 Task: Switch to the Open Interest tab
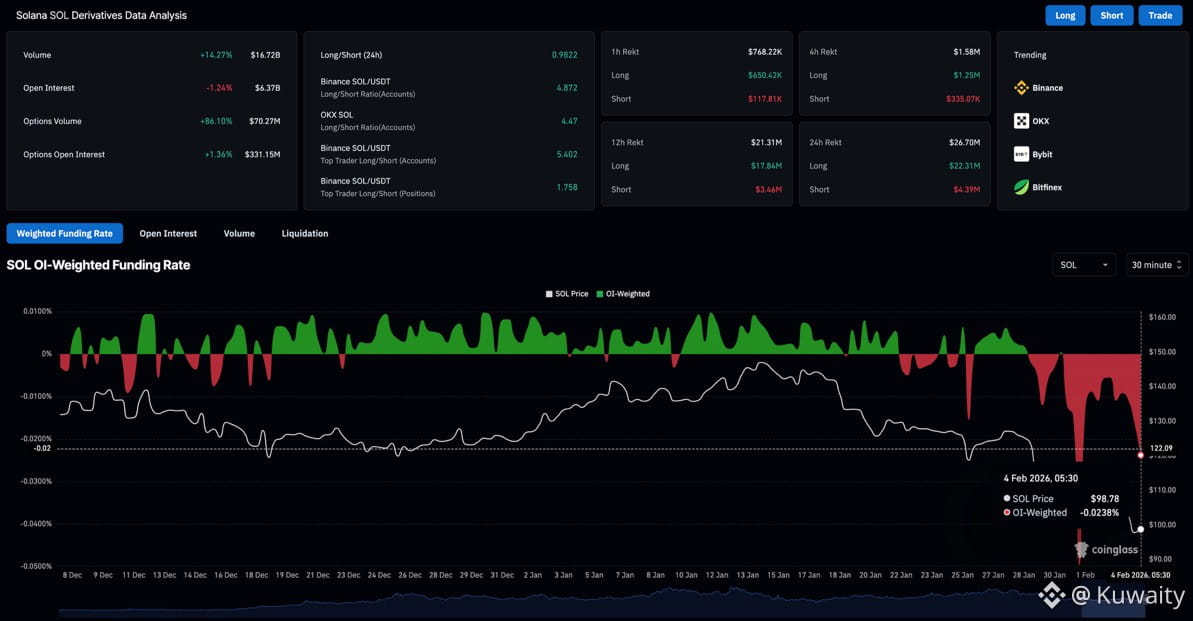pos(168,233)
